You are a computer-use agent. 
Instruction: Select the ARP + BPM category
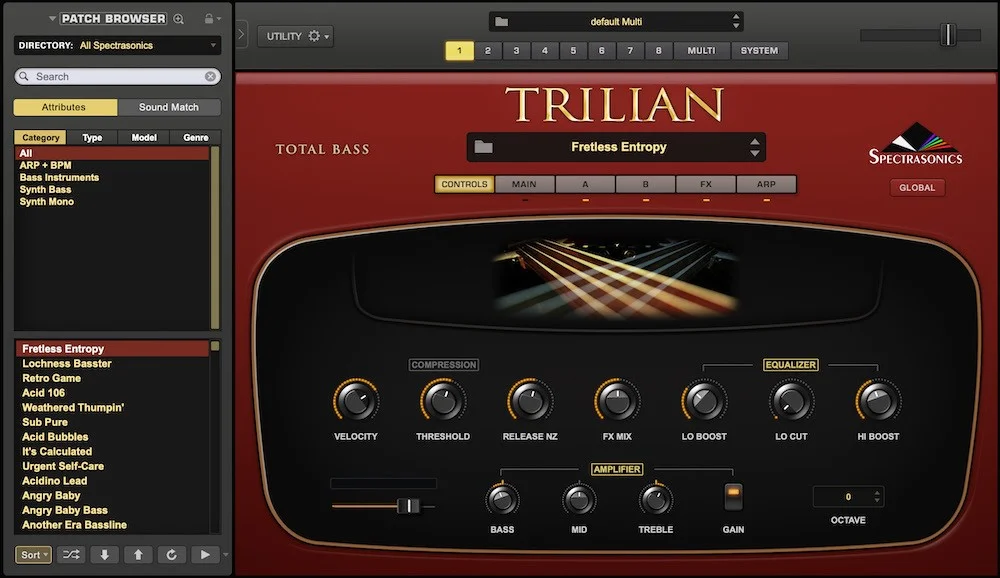point(112,165)
